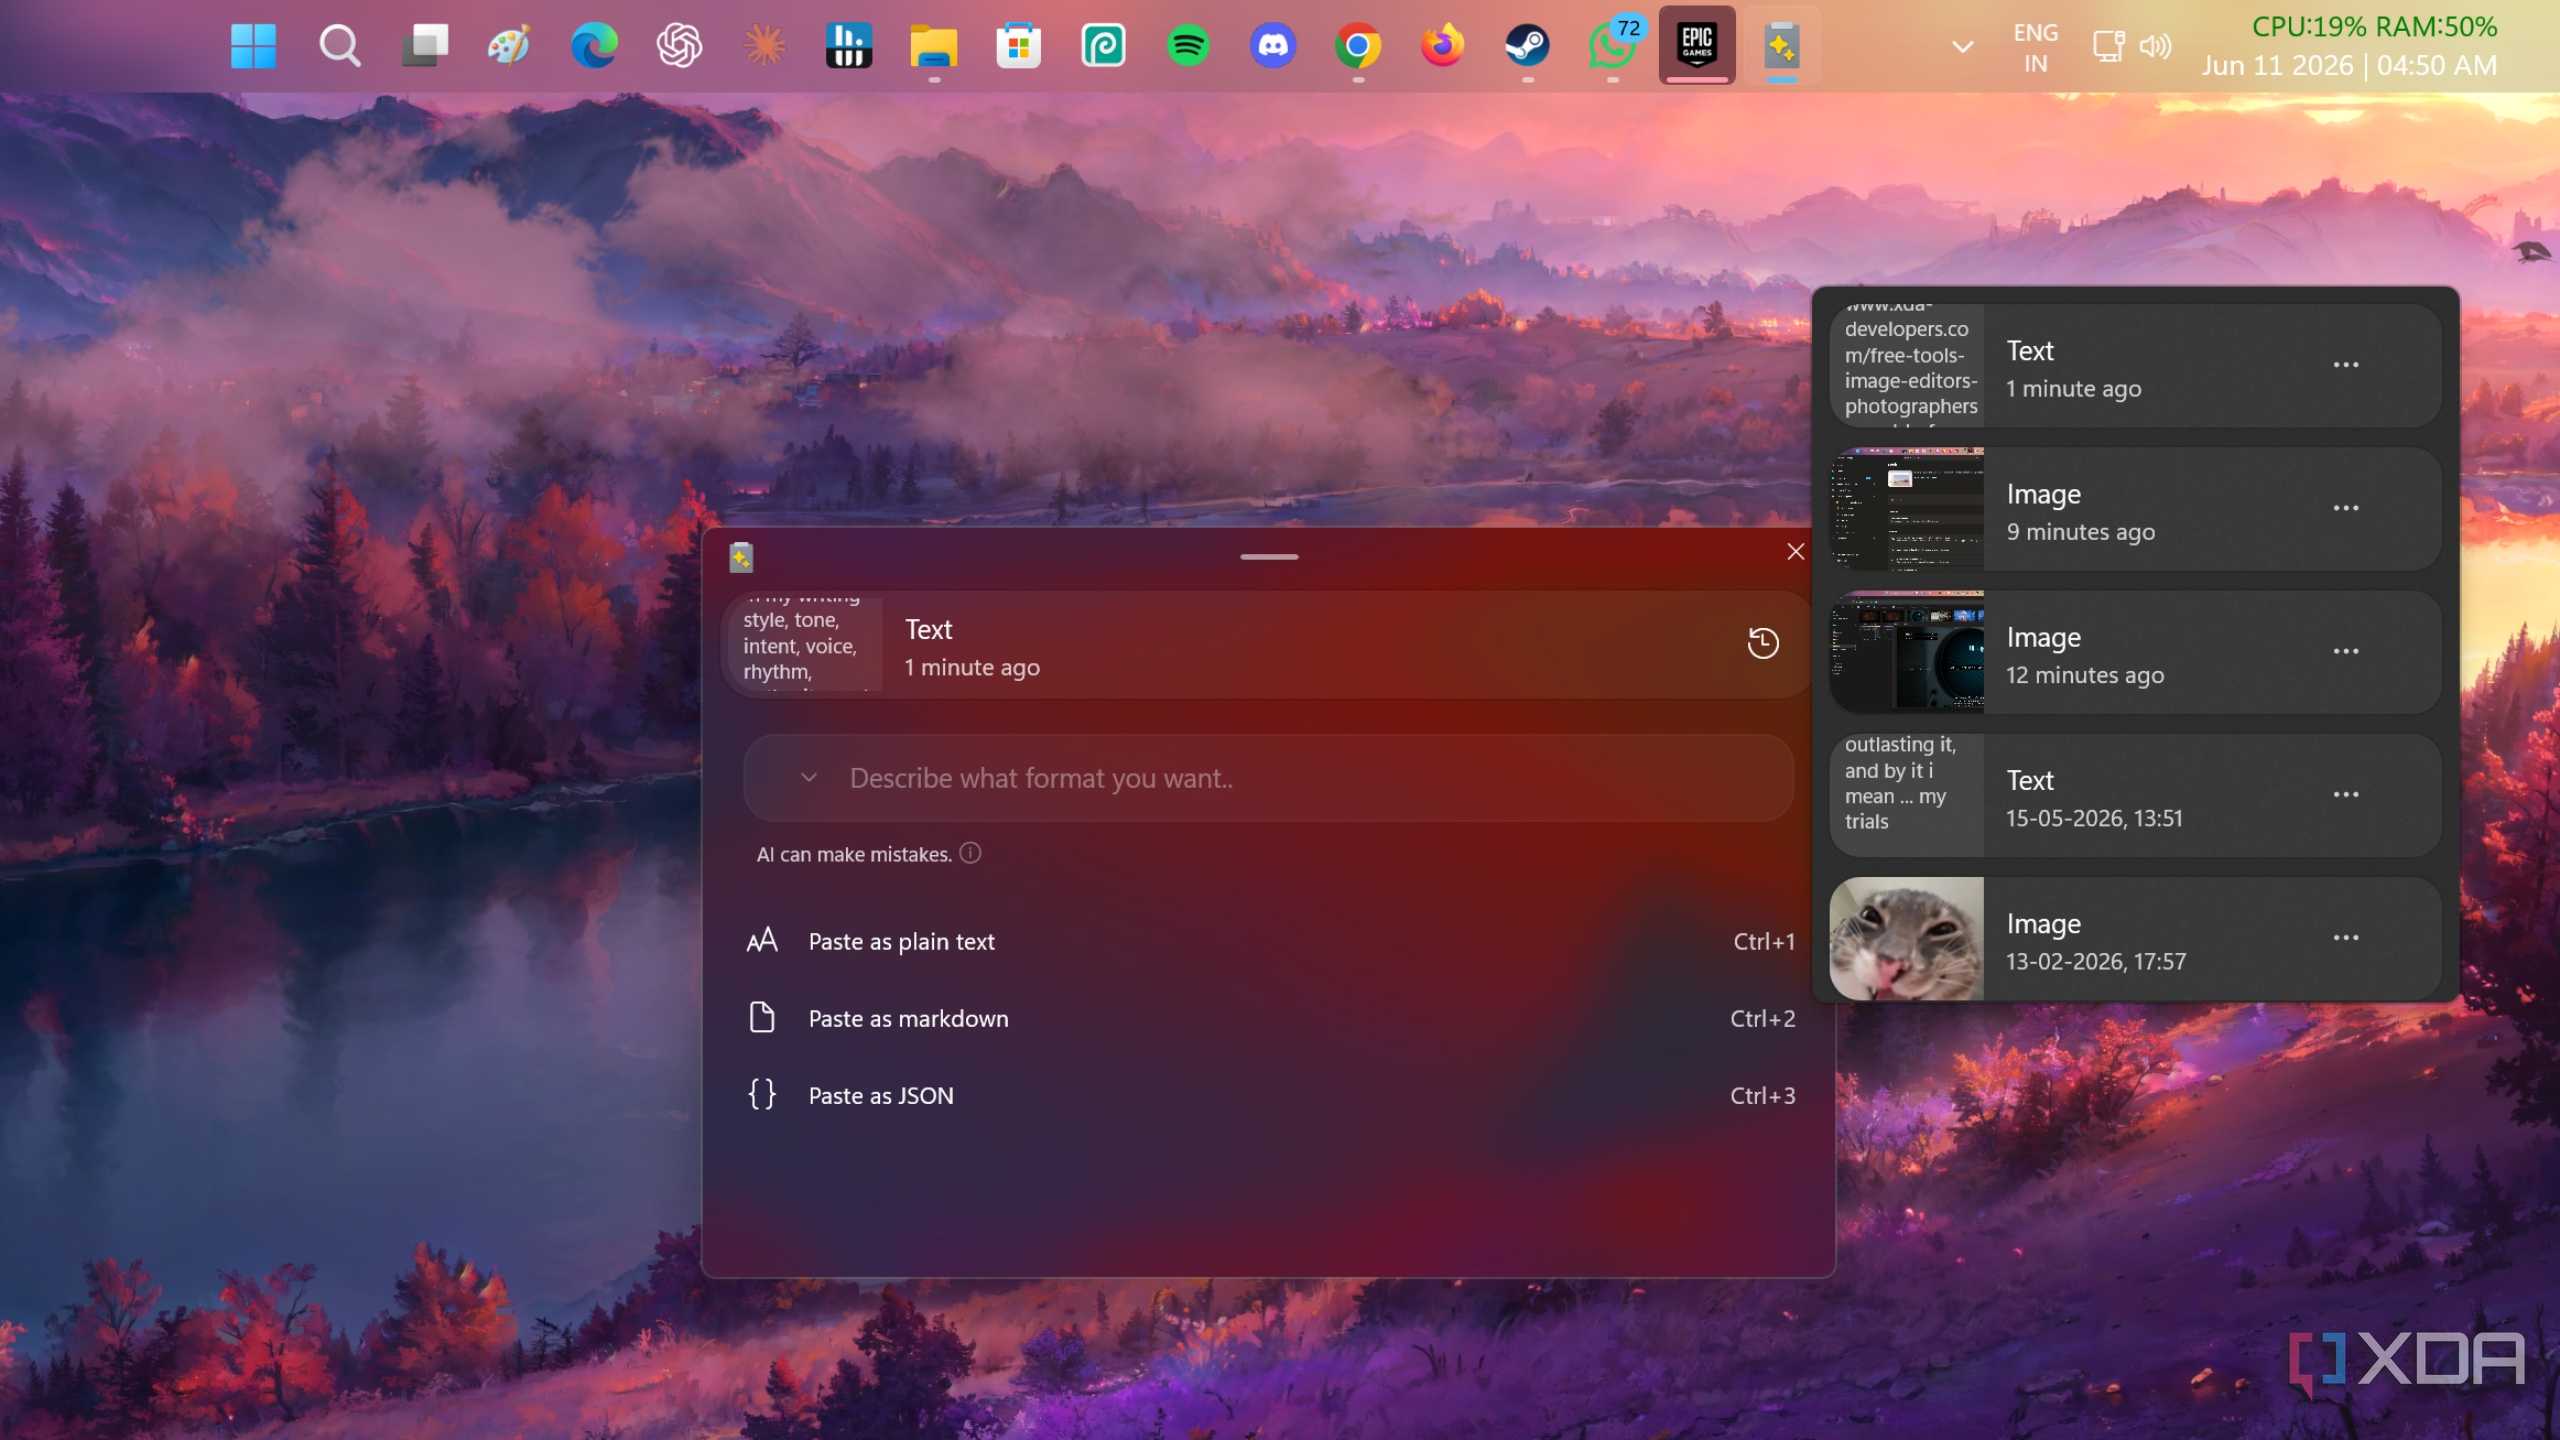Screen dimensions: 2560x1440
Task: Open Steam from taskbar
Action: coord(1528,46)
